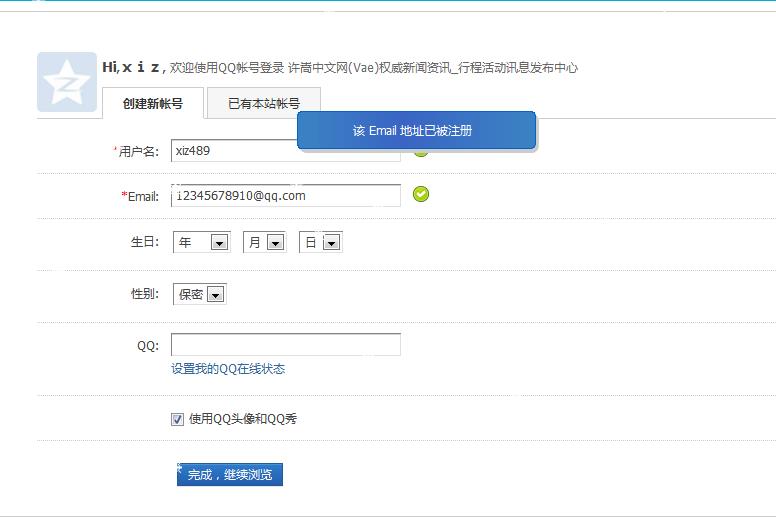Image resolution: width=776 pixels, height=518 pixels.
Task: Open the 设置我的QQ在线状态 link
Action: click(x=228, y=369)
